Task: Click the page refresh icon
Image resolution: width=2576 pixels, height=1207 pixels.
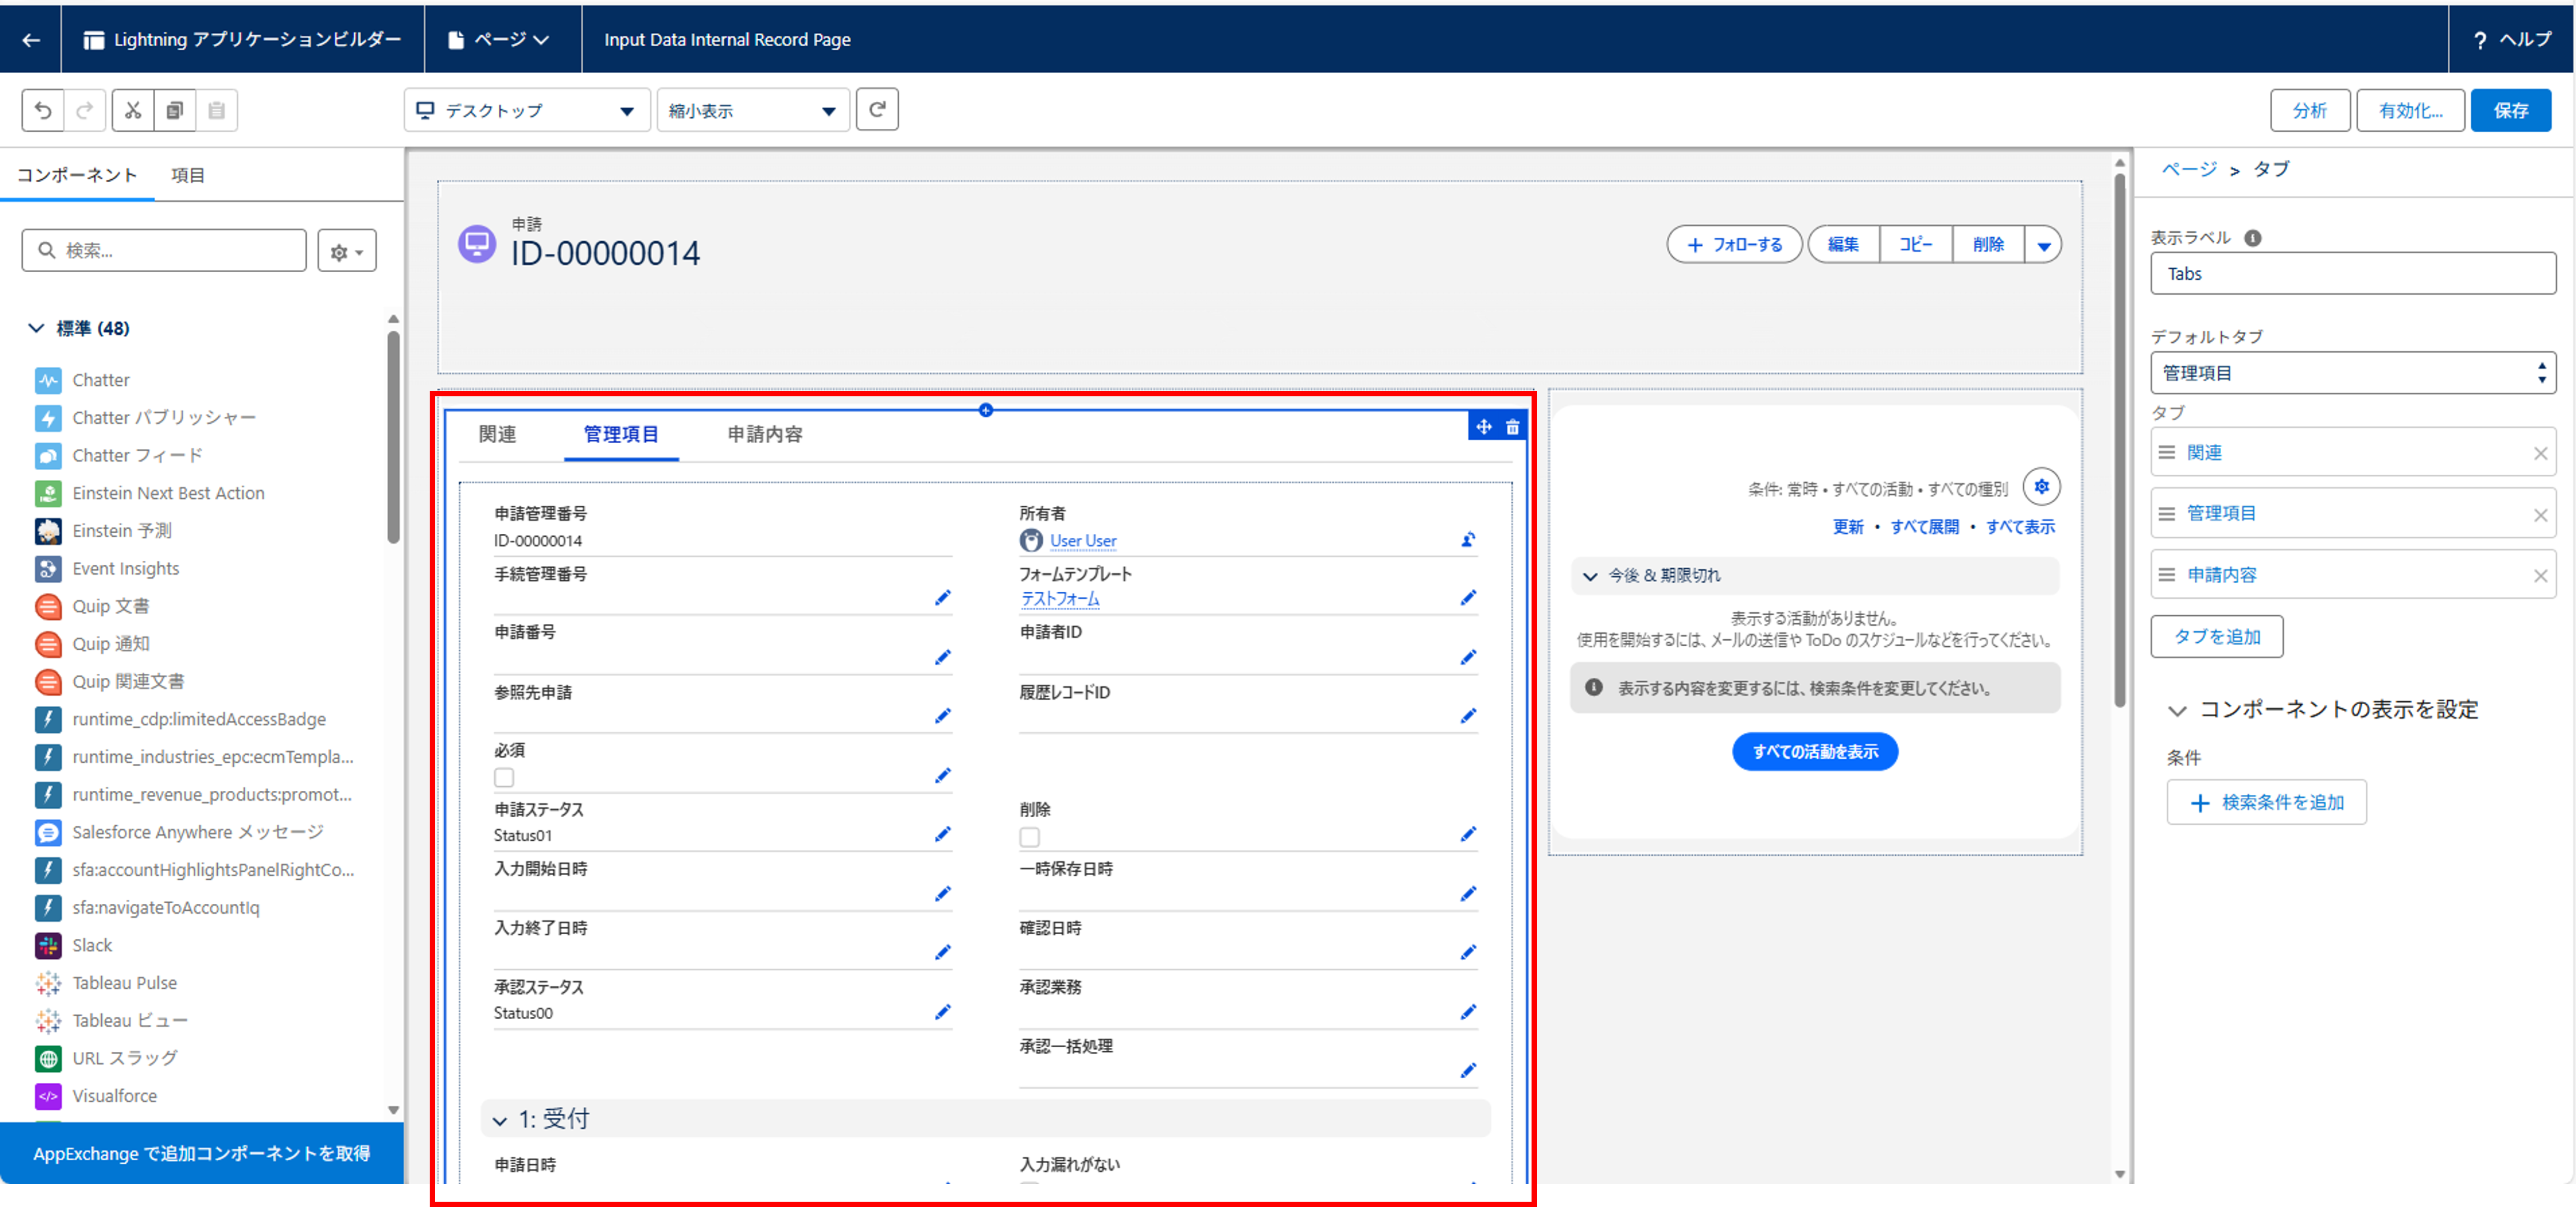Action: 877,110
